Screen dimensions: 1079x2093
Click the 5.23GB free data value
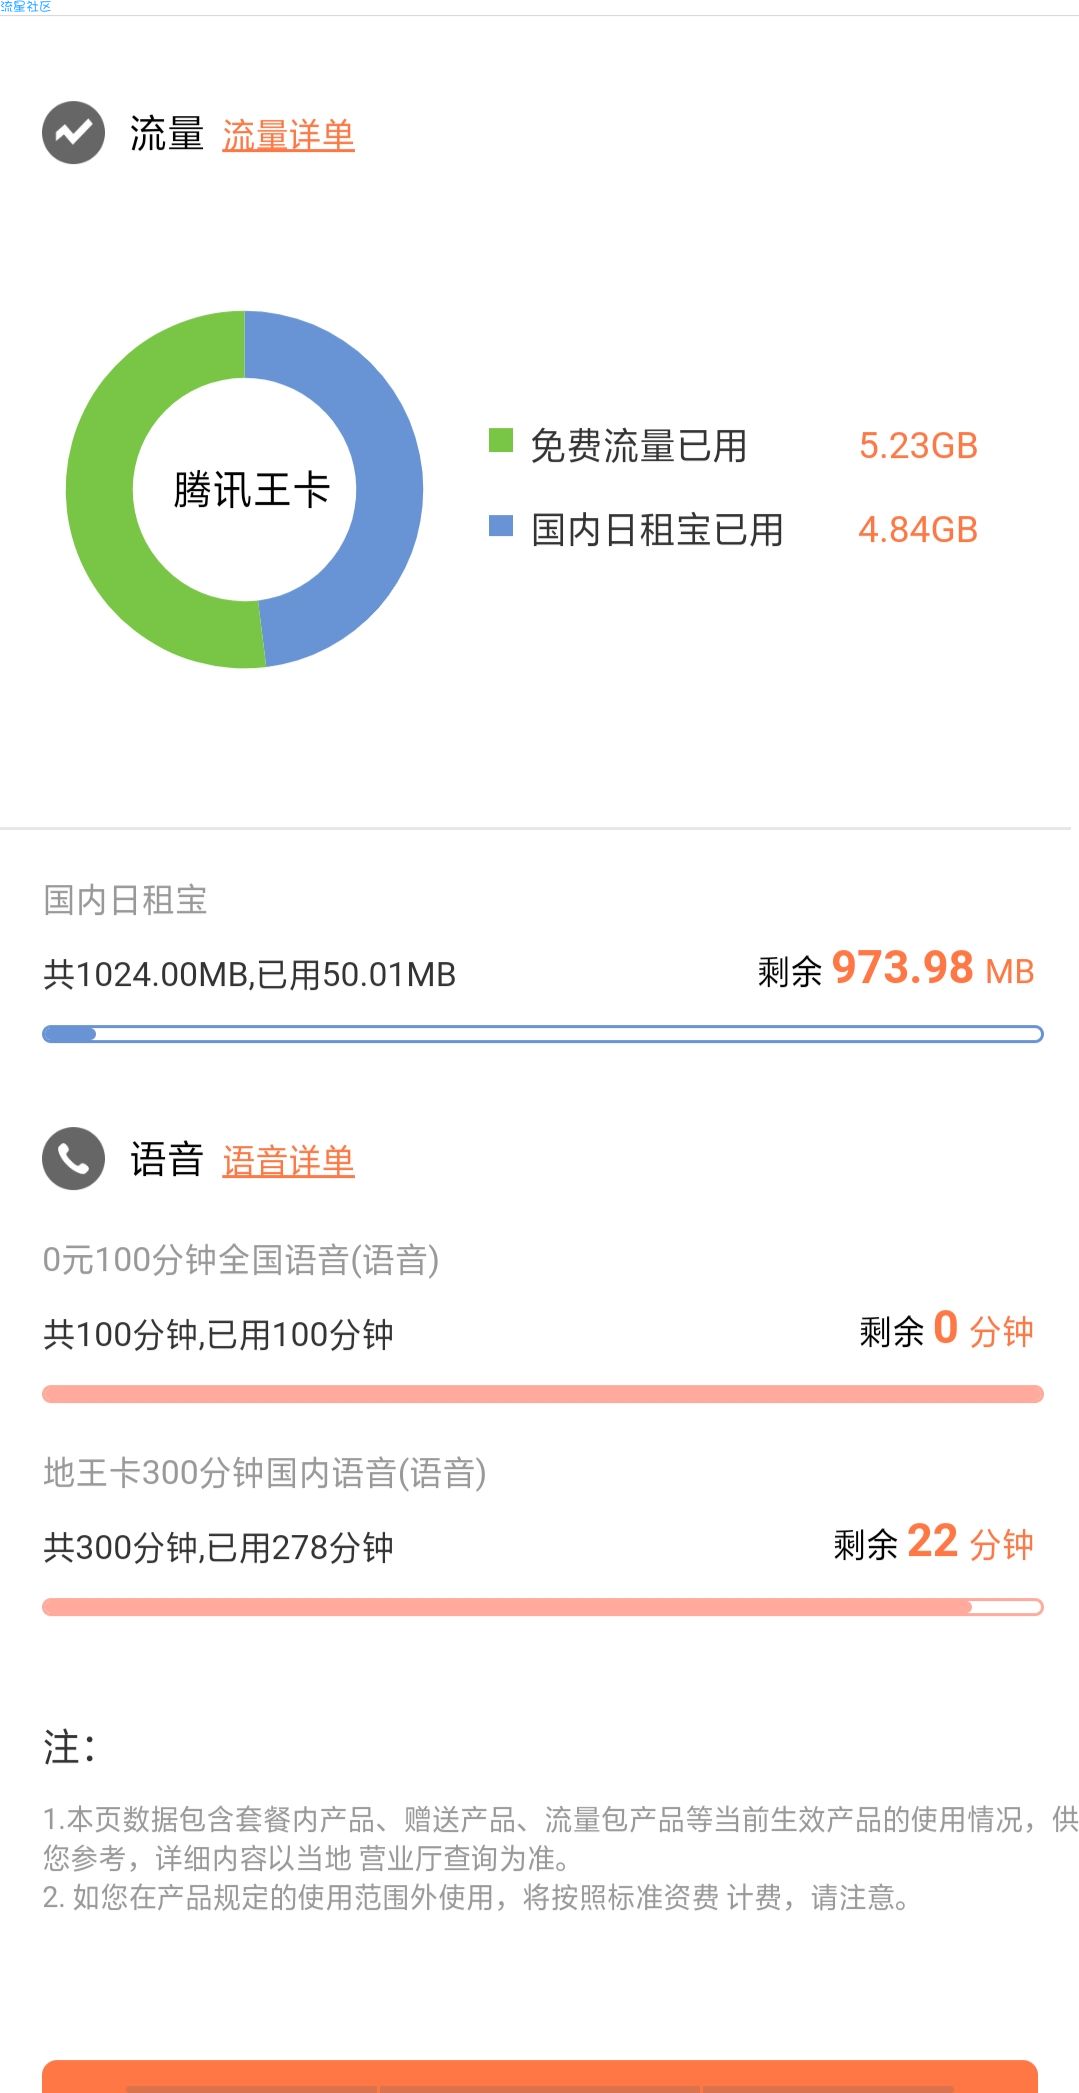918,446
